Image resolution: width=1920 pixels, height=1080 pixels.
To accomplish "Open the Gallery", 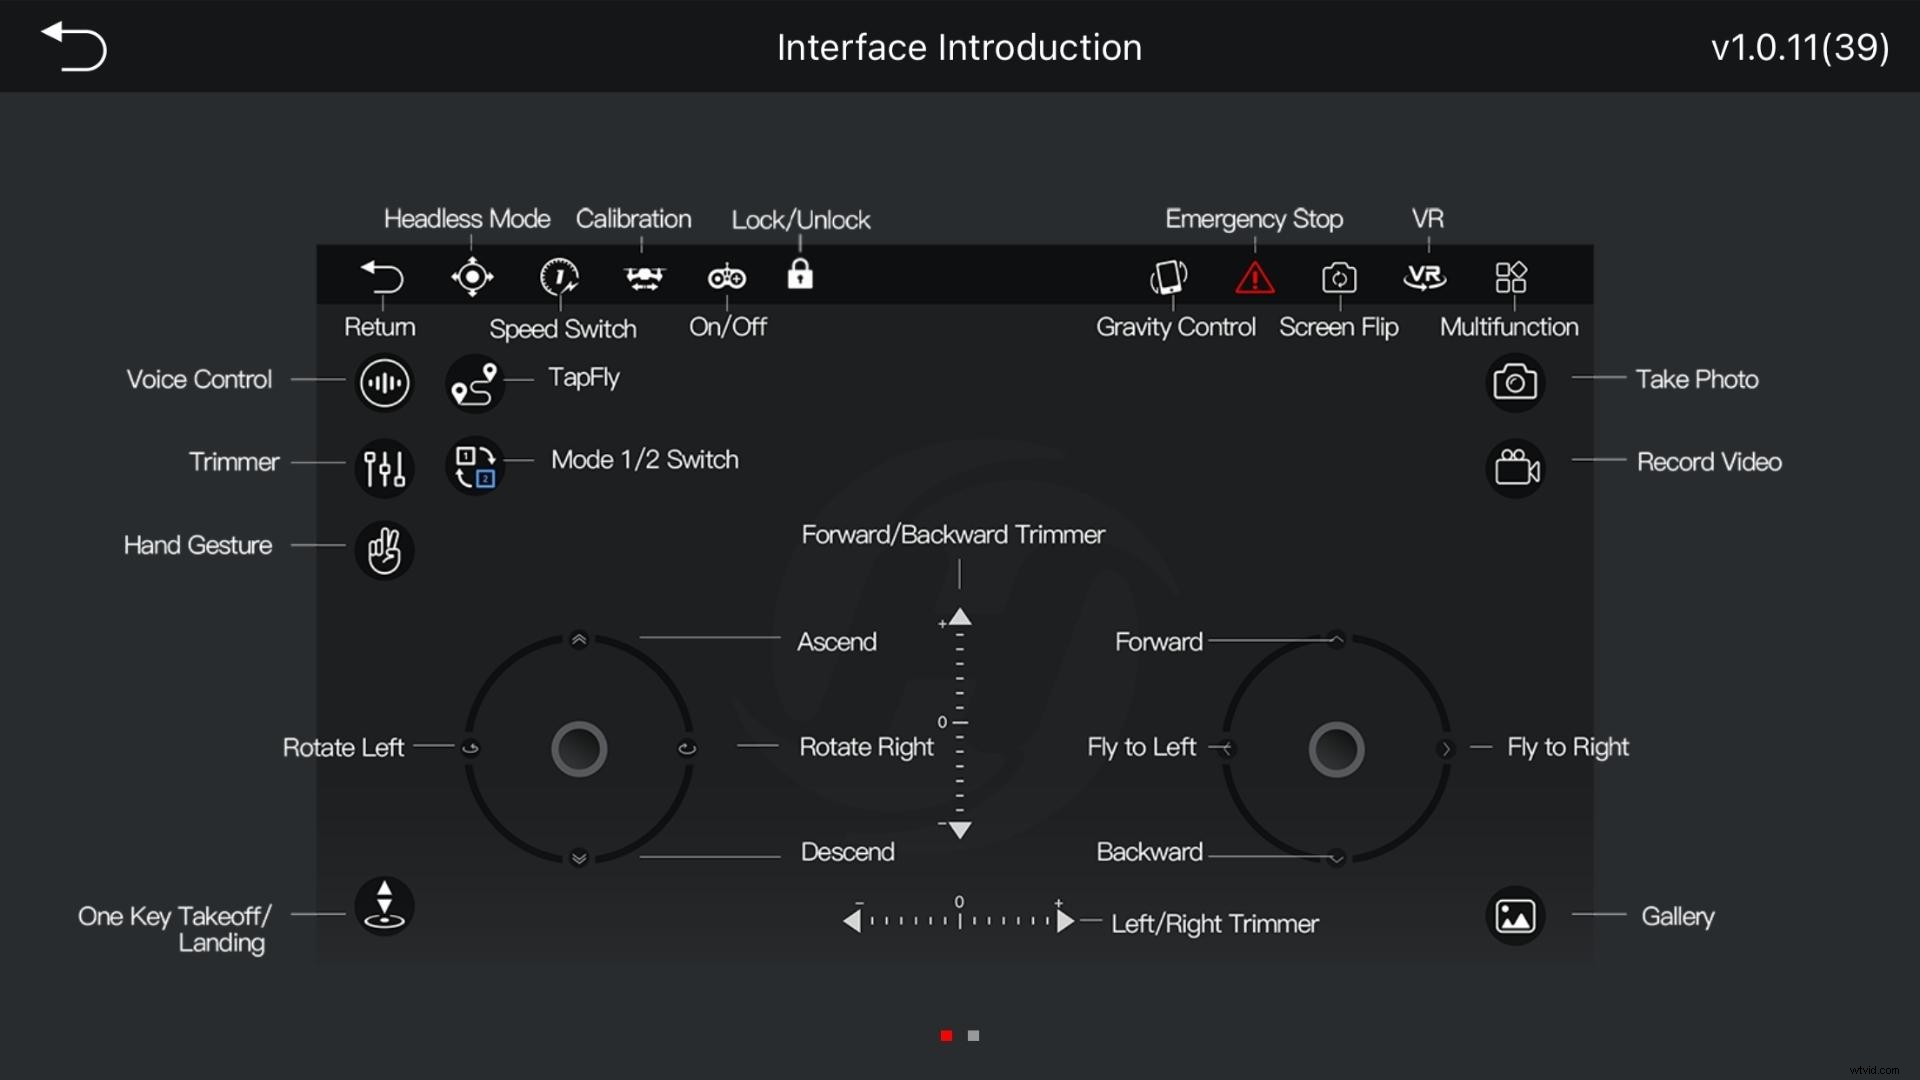I will tap(1516, 915).
